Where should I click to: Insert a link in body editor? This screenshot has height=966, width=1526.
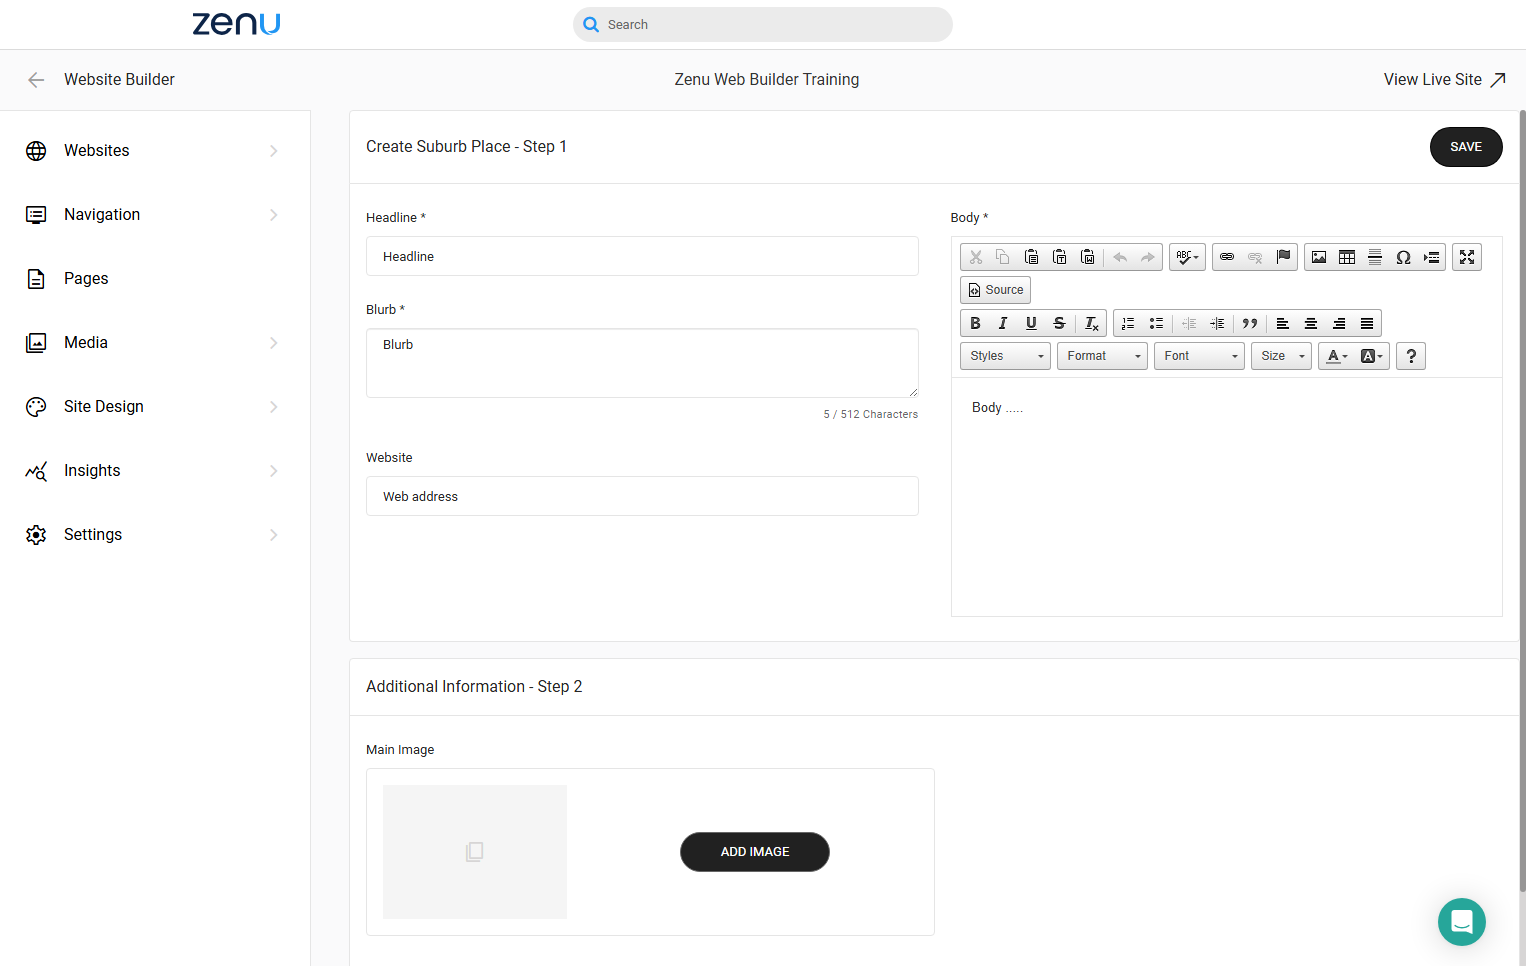pyautogui.click(x=1227, y=257)
